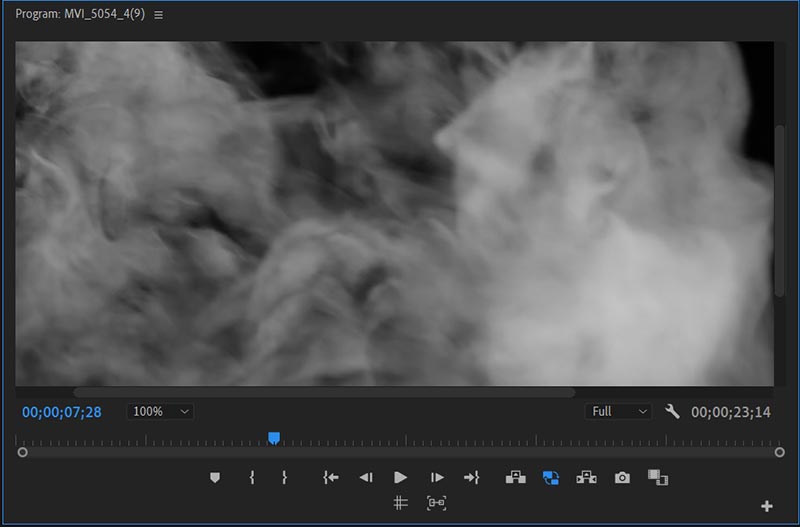Jump to In point
The height and width of the screenshot is (527, 800).
(331, 478)
